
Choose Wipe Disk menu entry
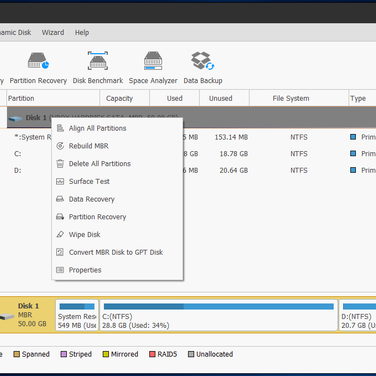(x=117, y=234)
